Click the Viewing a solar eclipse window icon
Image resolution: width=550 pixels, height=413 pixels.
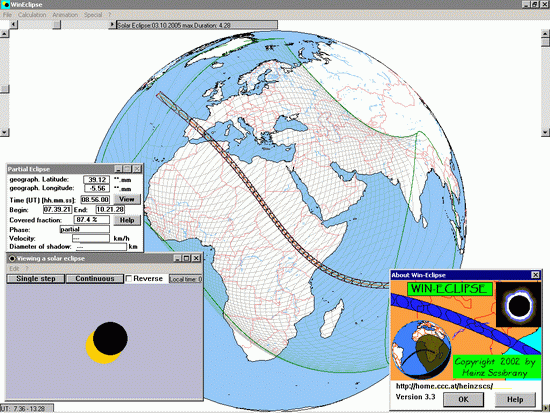point(12,258)
